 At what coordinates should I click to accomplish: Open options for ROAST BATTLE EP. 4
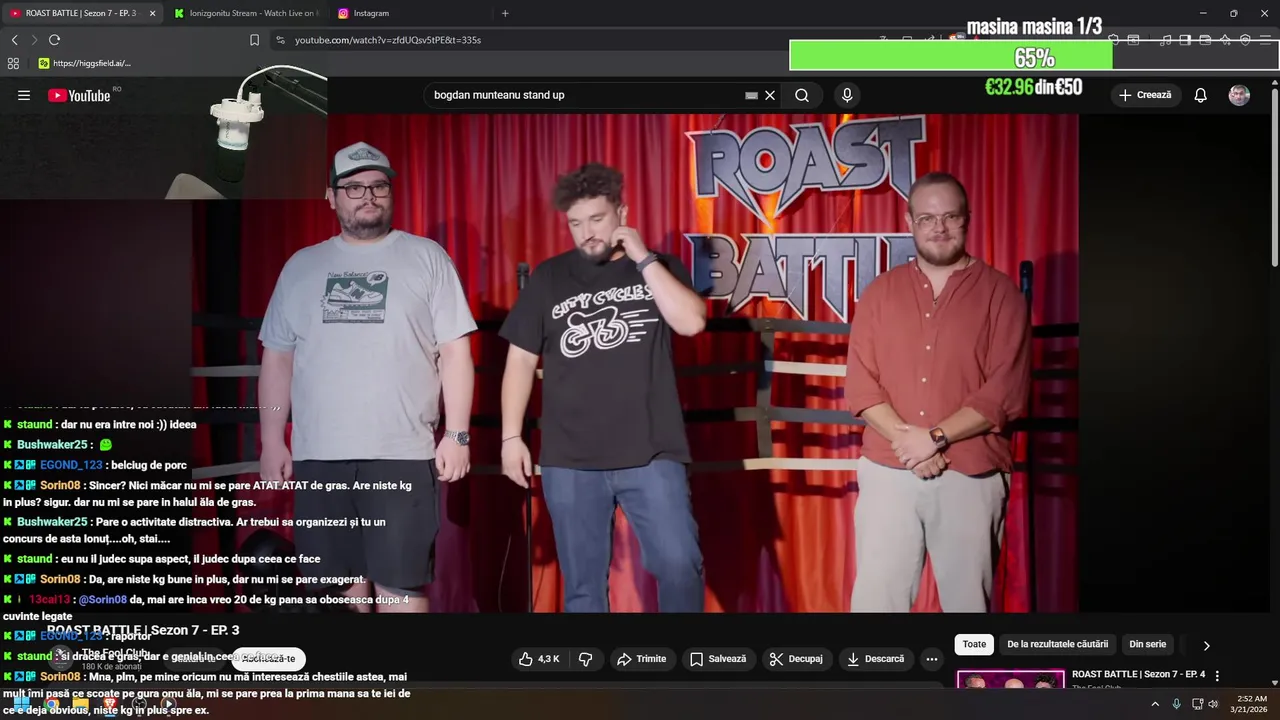(1217, 677)
